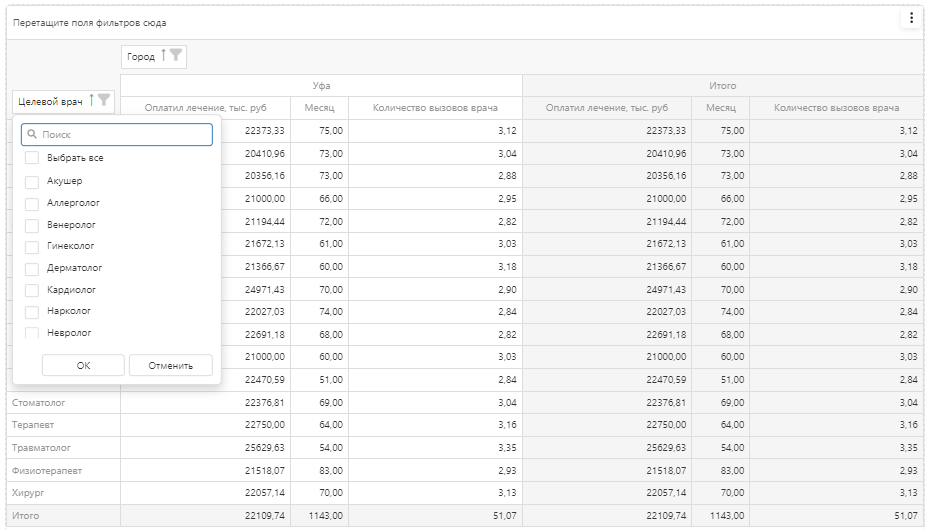Viewport: 929px width, 529px height.
Task: Click the Итого column group header
Action: tap(722, 86)
